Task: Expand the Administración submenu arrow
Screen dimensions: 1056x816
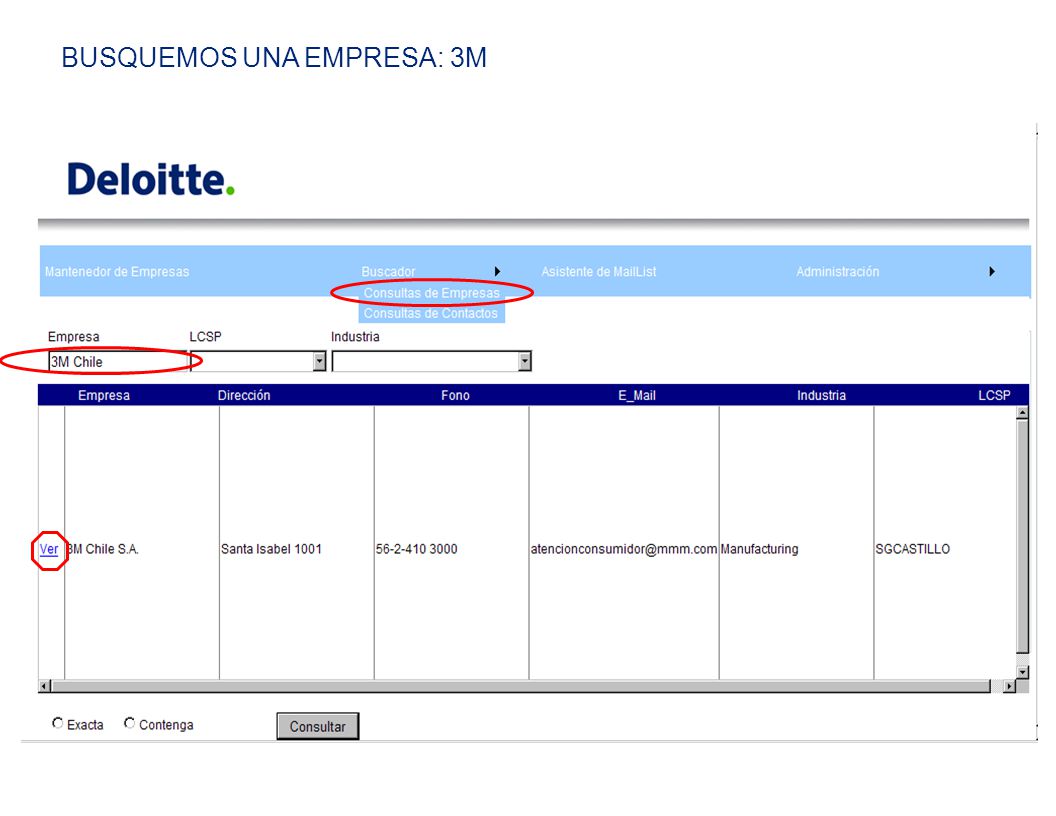Action: 992,271
